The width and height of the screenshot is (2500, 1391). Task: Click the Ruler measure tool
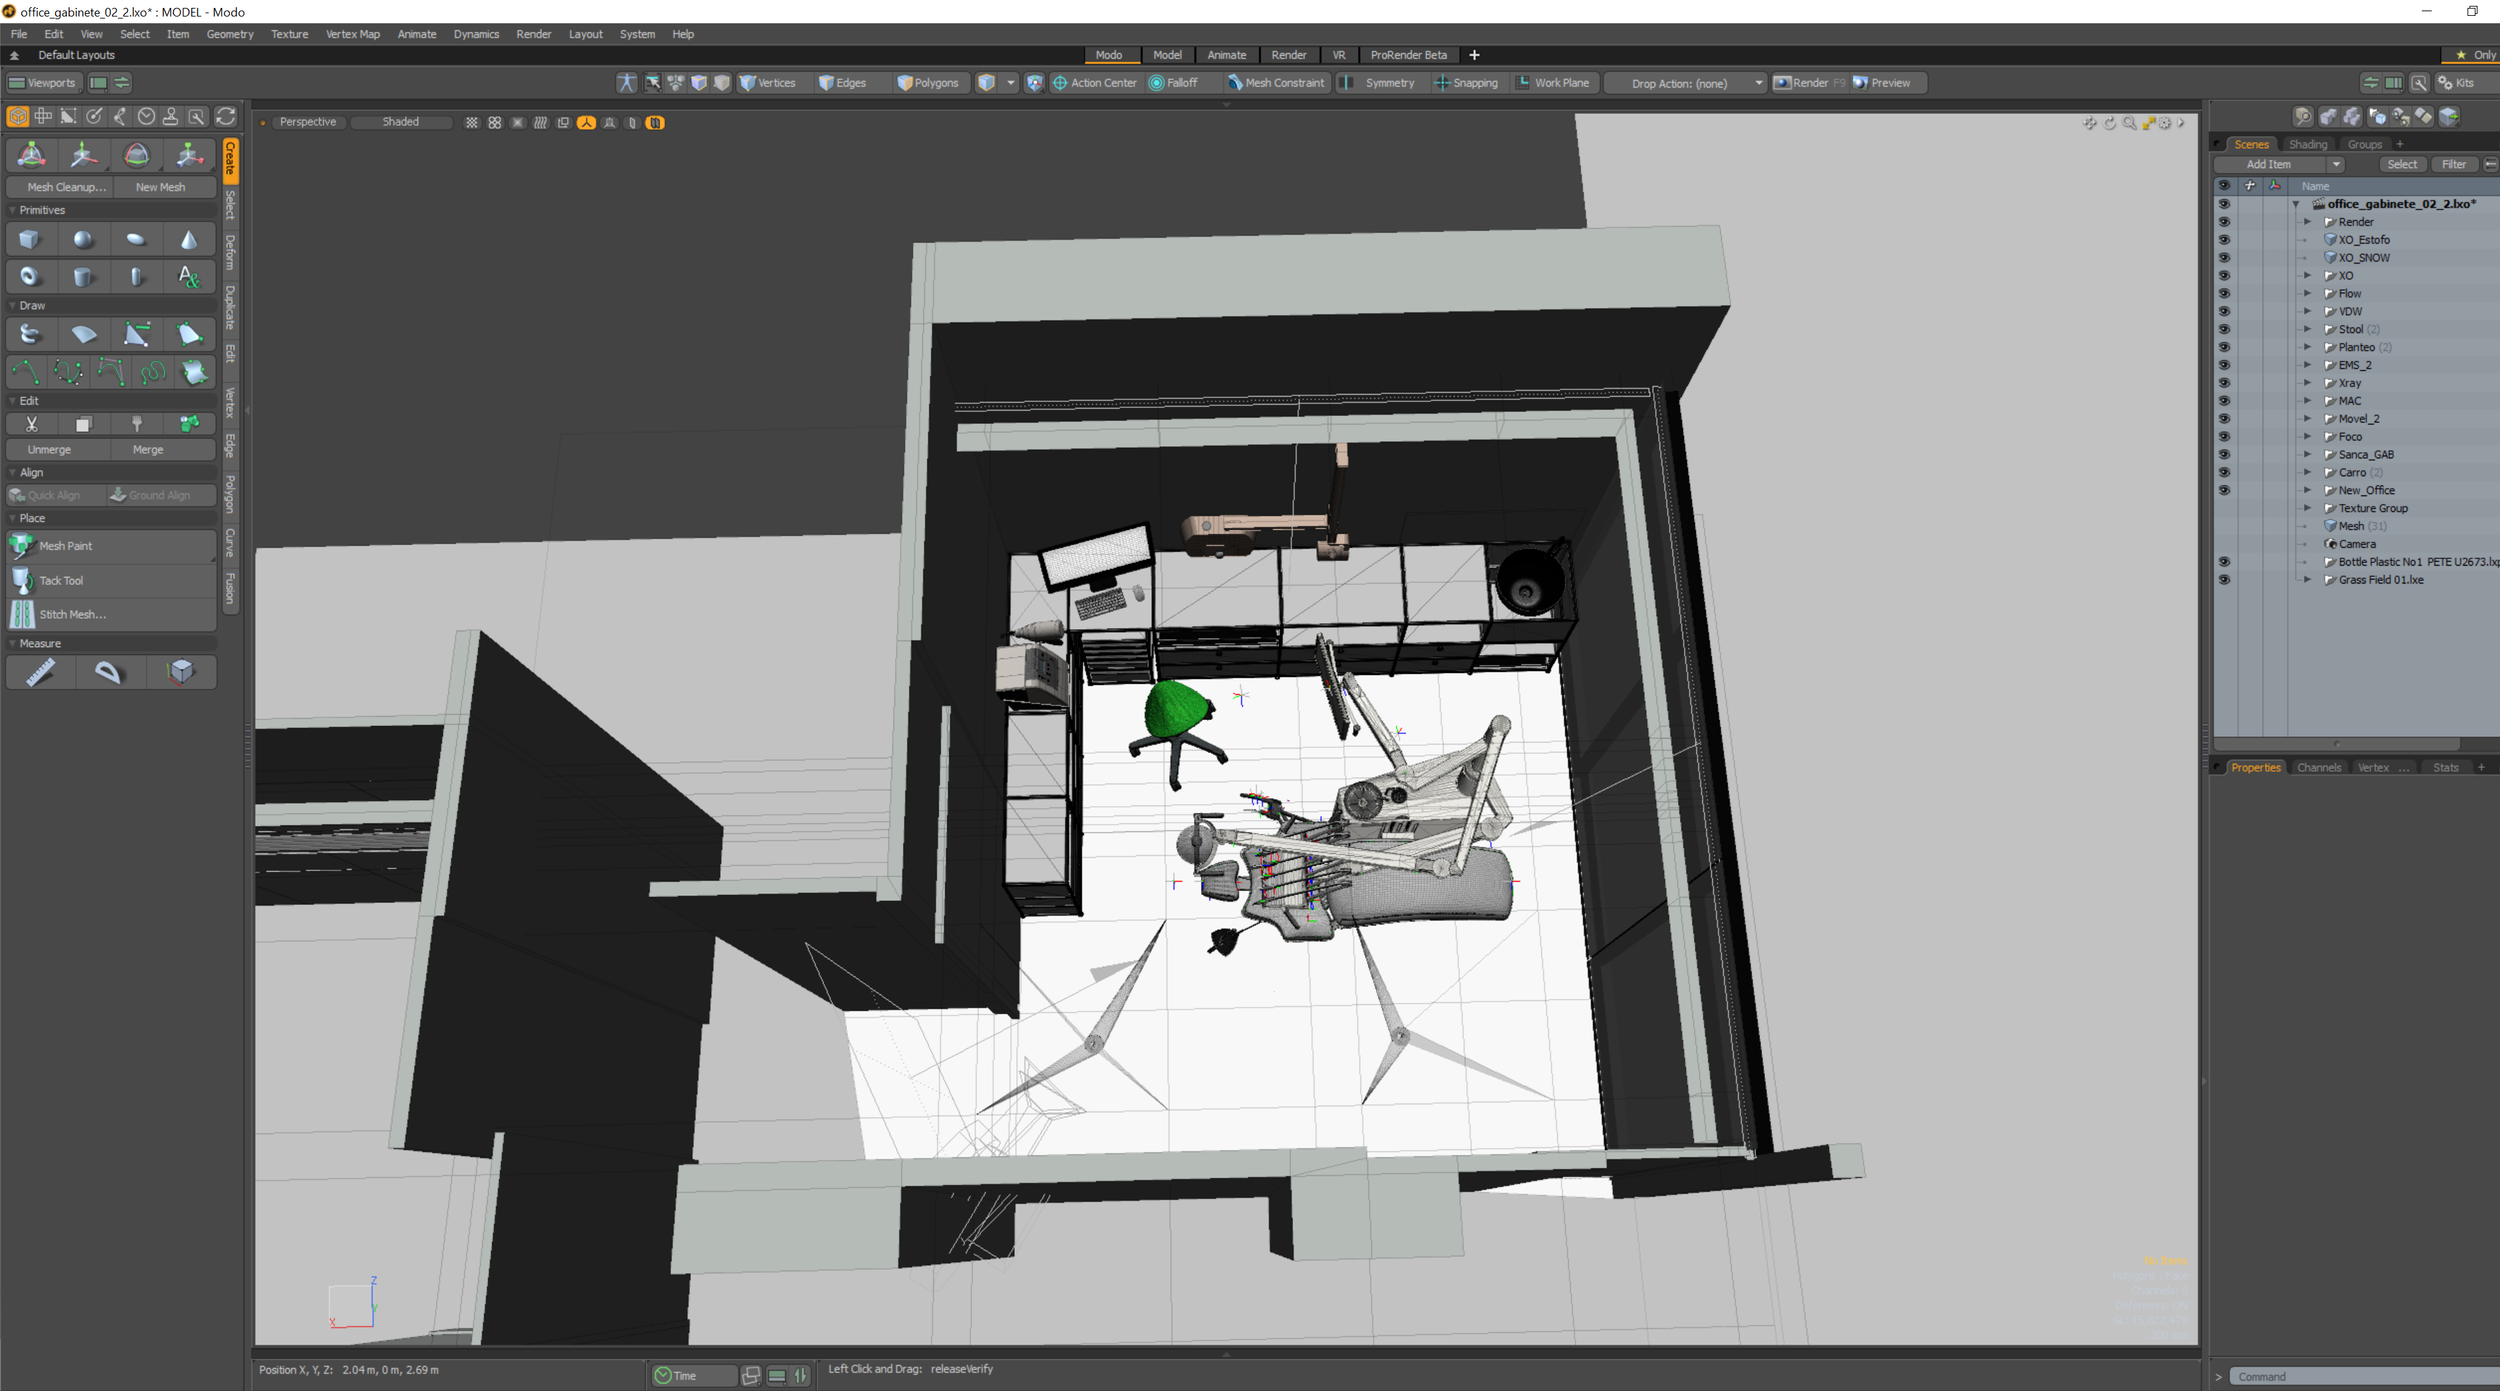point(40,672)
